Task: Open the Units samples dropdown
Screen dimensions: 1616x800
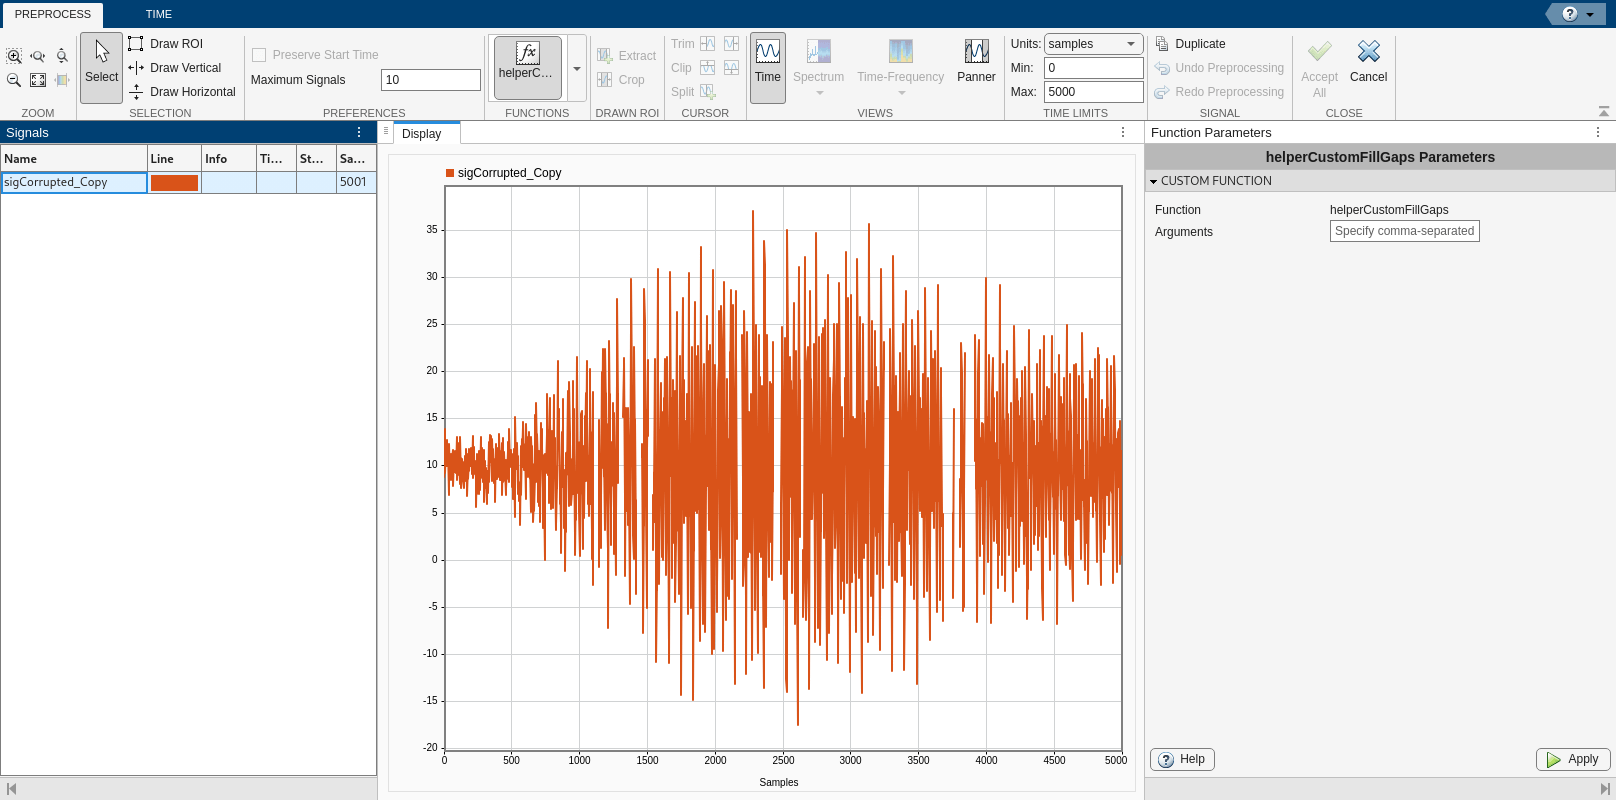Action: pyautogui.click(x=1094, y=44)
